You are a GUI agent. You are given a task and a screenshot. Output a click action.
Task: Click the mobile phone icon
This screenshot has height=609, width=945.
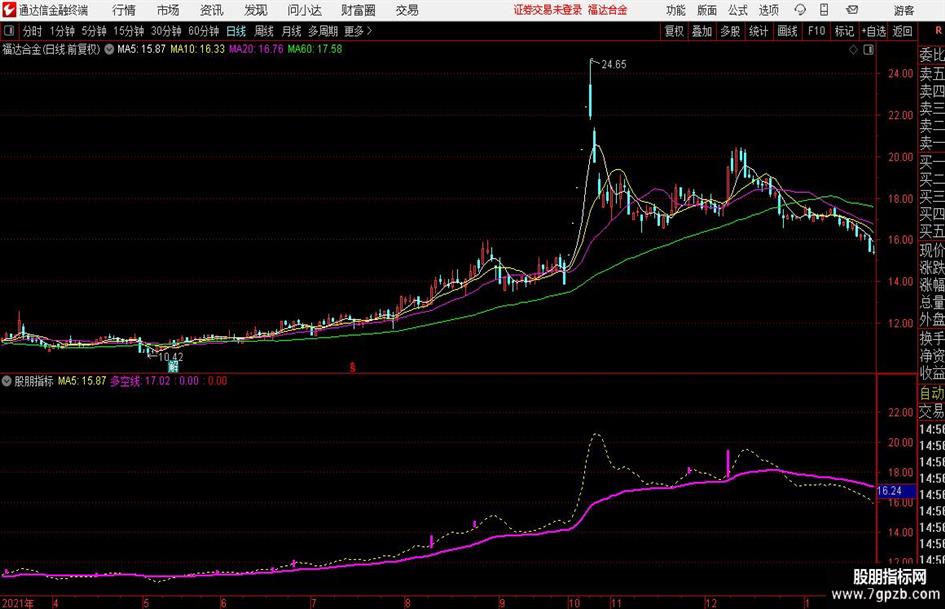[x=824, y=10]
